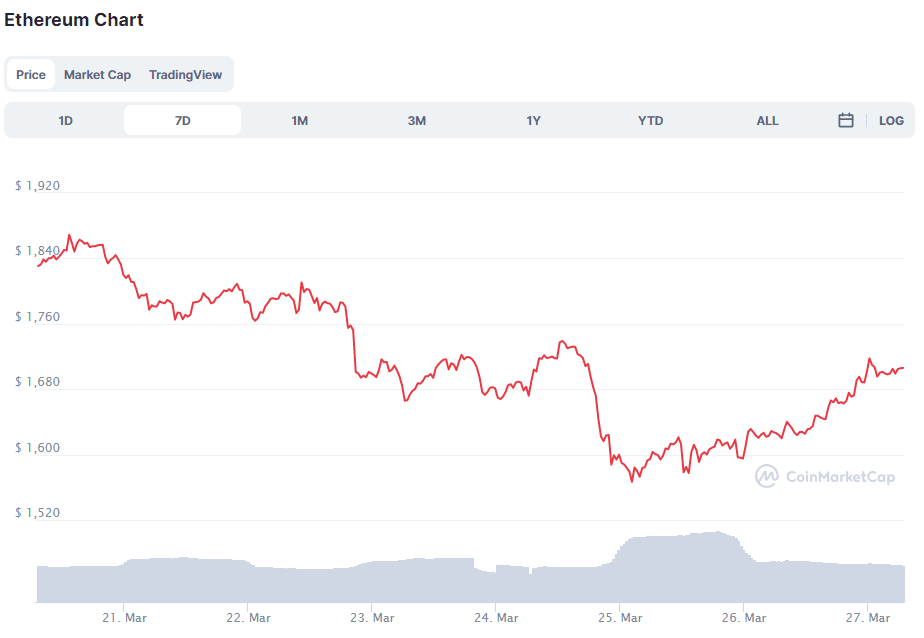
Task: Open the TradingView tab
Action: pyautogui.click(x=186, y=74)
